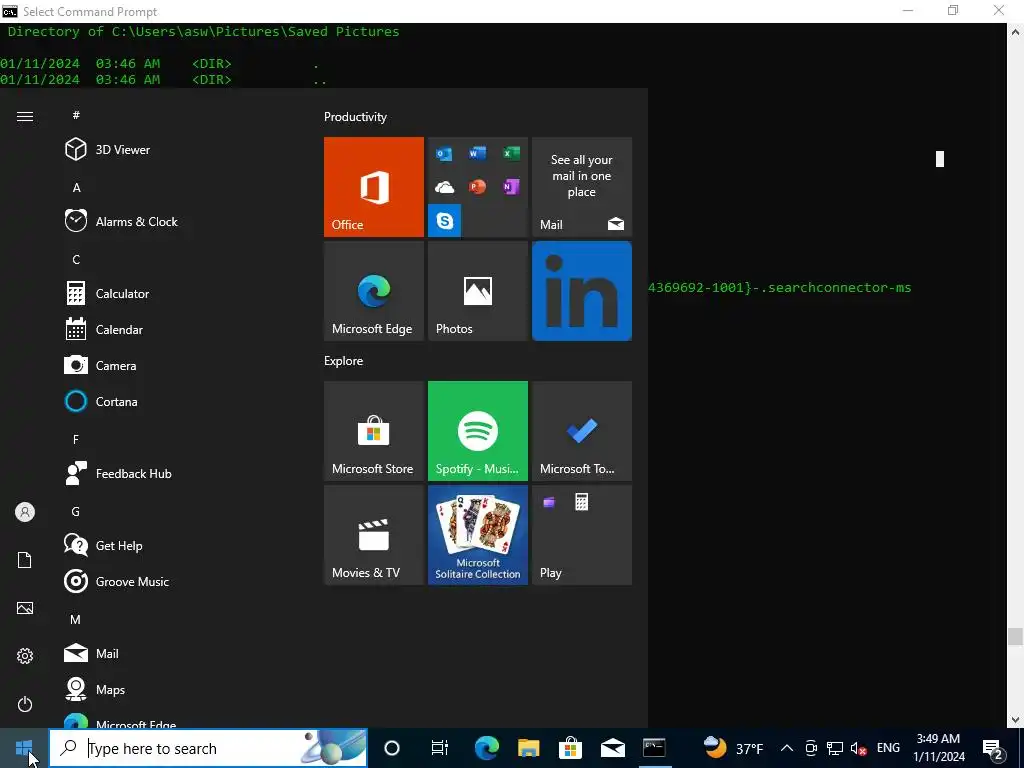Screen dimensions: 1024x768
Task: Jump to letter A group header
Action: tap(76, 187)
